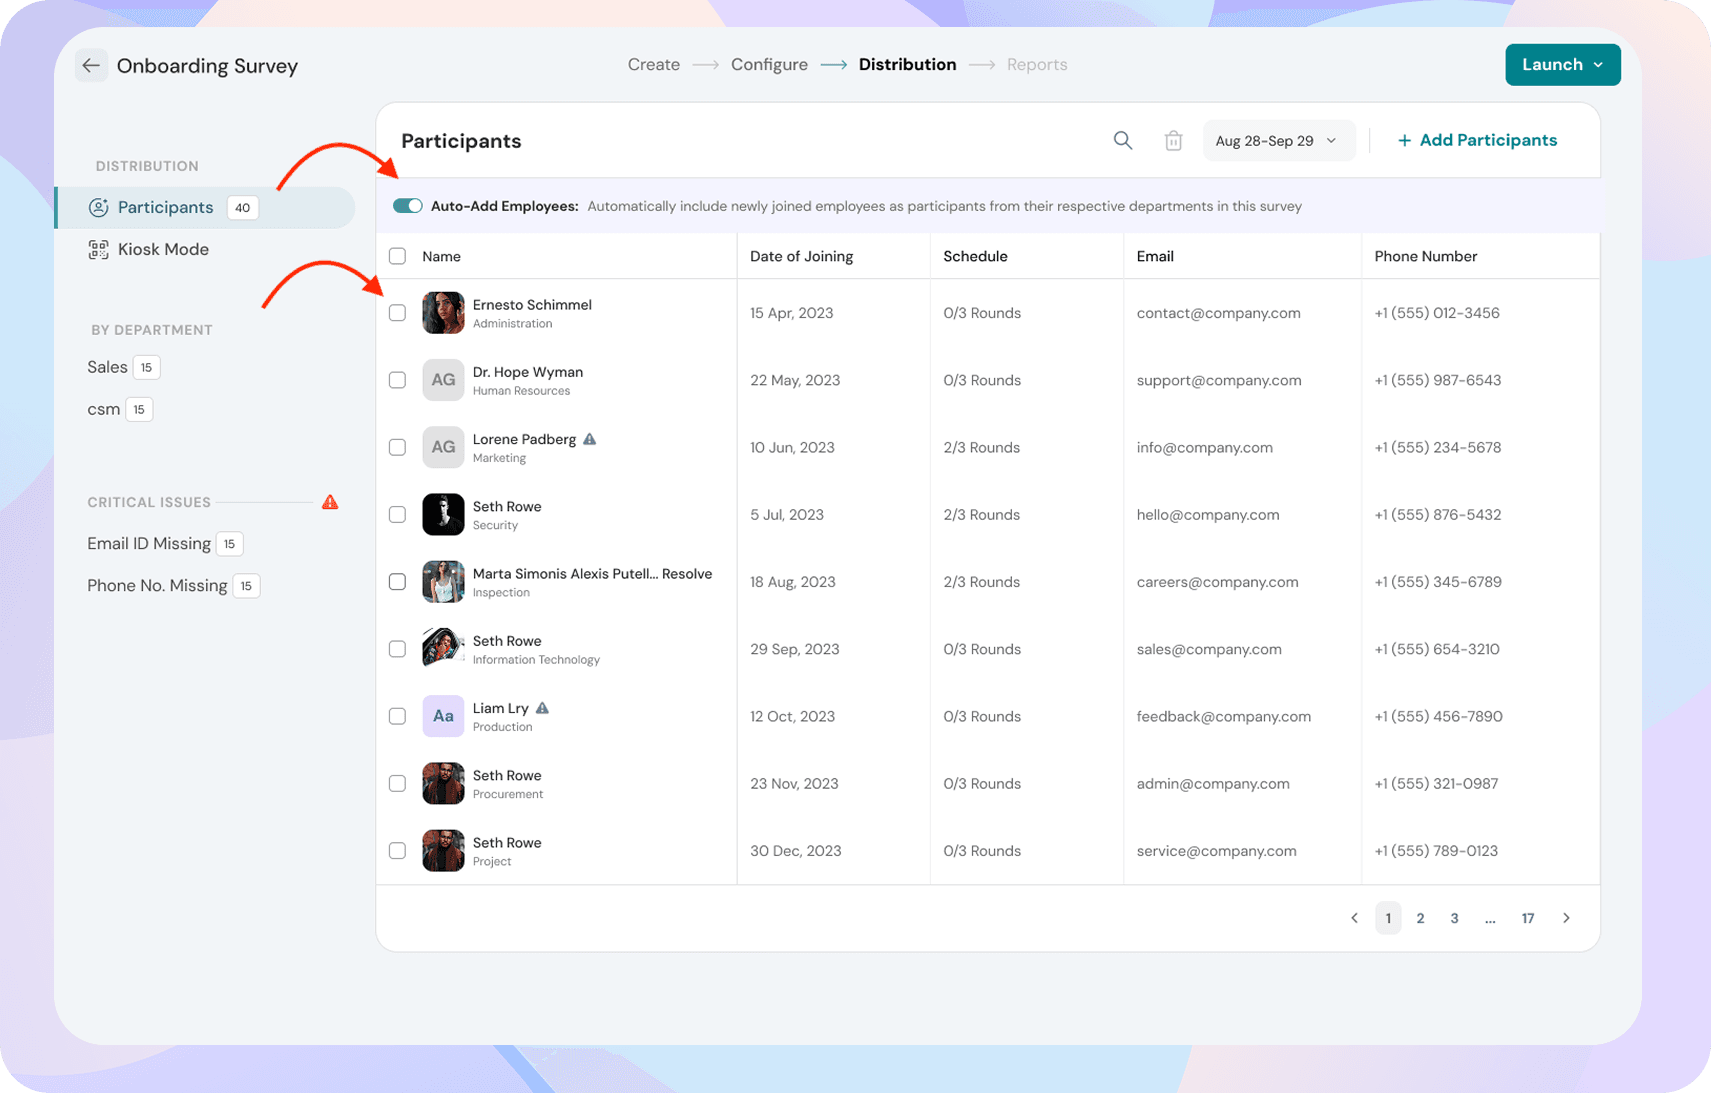1711x1093 pixels.
Task: Click Resolve link for Marta Simonis
Action: (x=687, y=574)
